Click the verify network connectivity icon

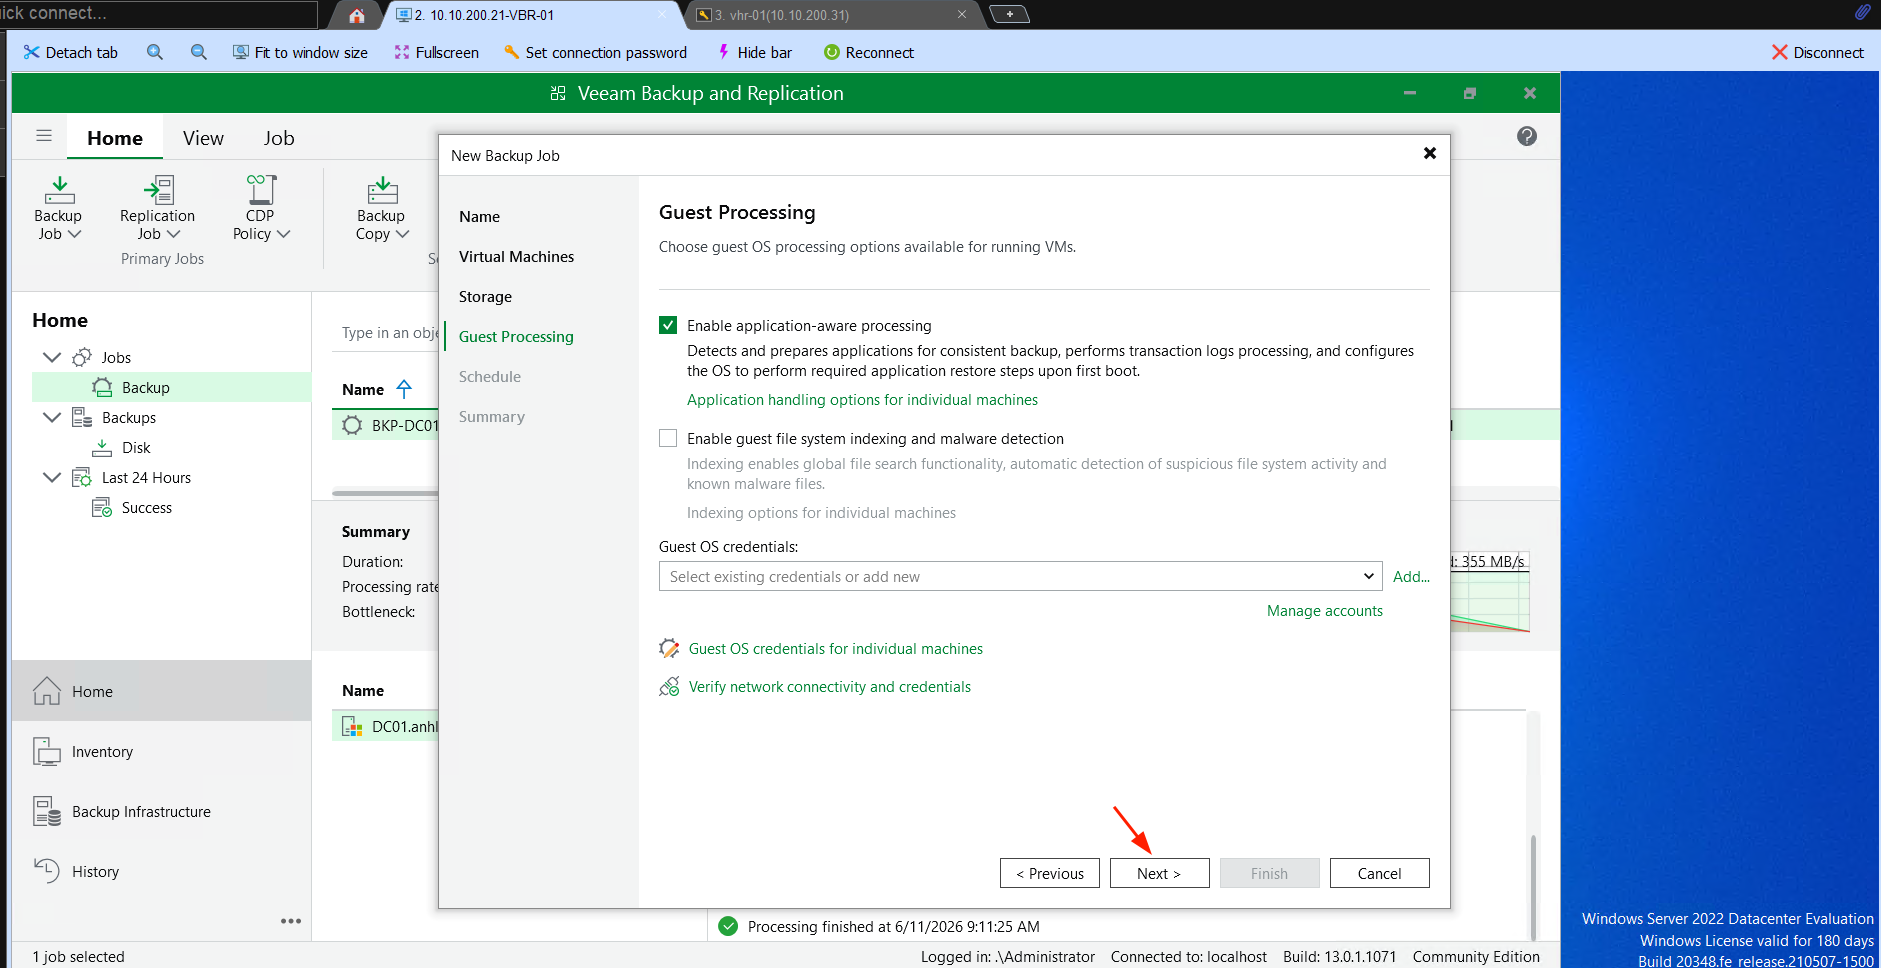[669, 686]
